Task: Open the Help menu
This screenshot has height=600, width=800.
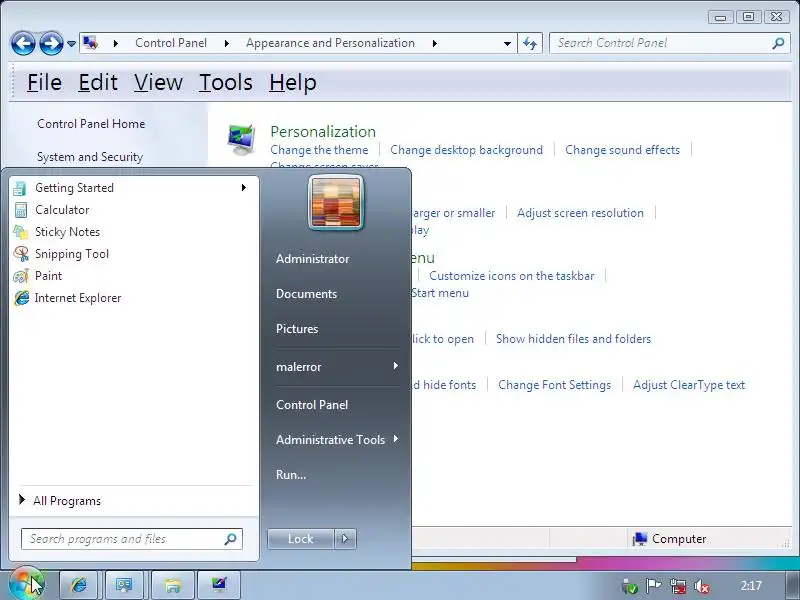Action: (x=293, y=82)
